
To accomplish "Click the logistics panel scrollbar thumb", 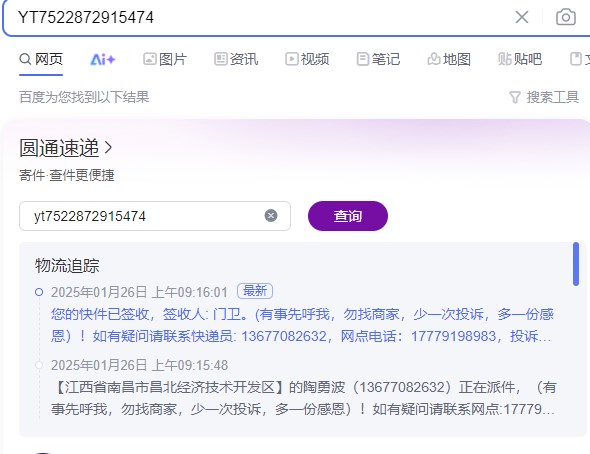I will click(x=576, y=264).
